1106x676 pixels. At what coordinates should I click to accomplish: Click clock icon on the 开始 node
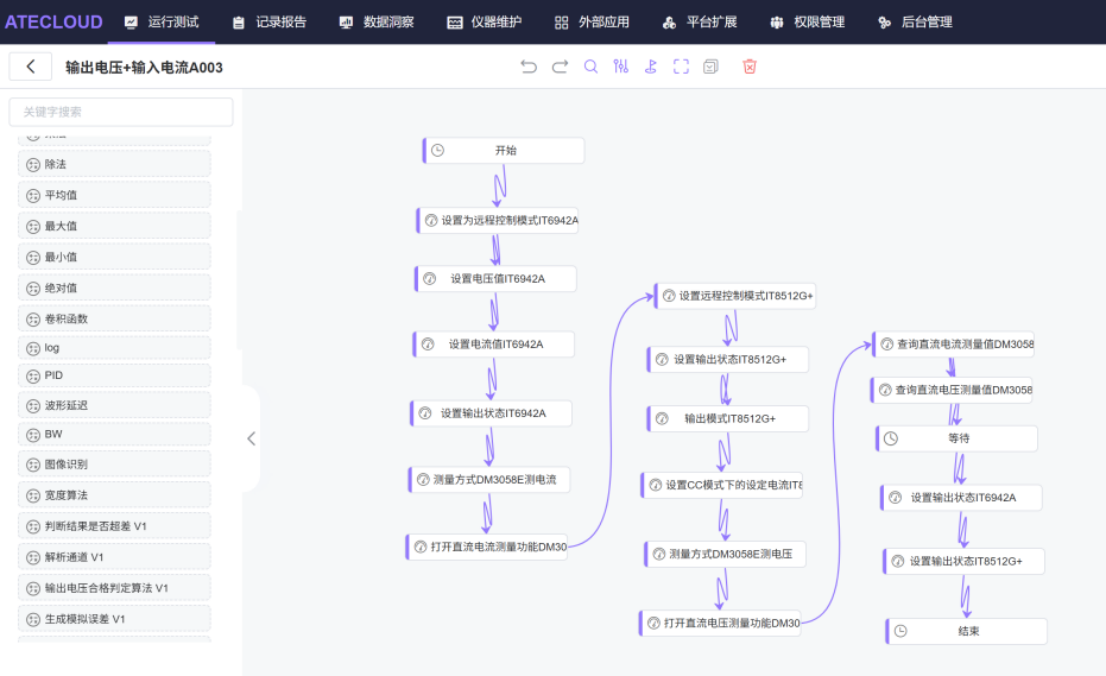[438, 150]
